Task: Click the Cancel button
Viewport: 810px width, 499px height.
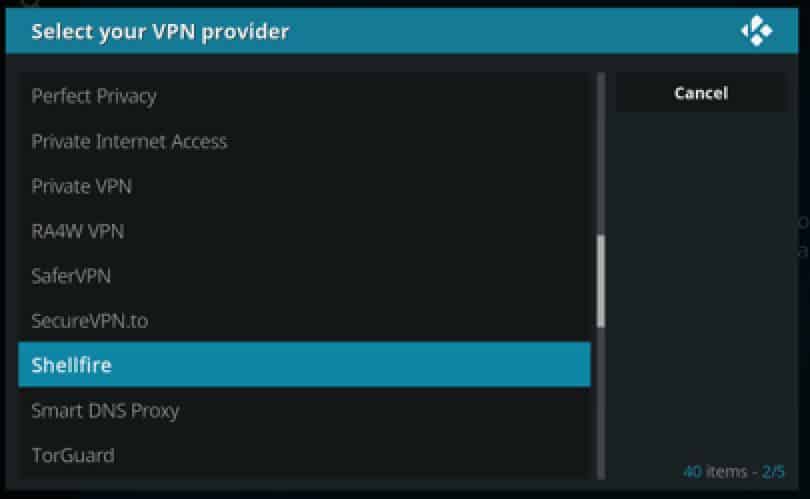Action: pyautogui.click(x=701, y=93)
